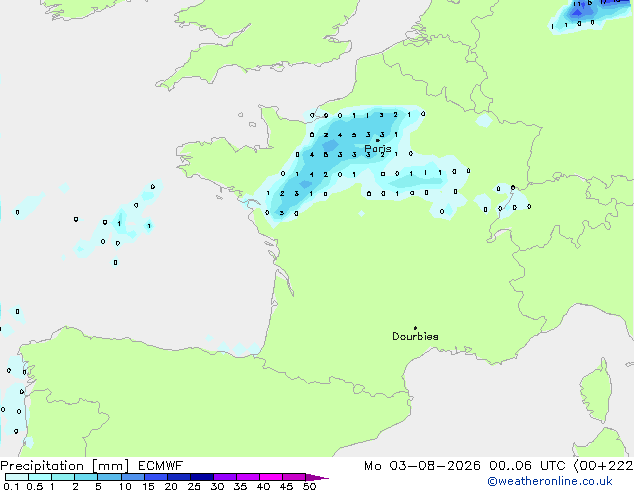Pick the 20–25 mm legend swatch
The width and height of the screenshot is (634, 490).
tap(179, 477)
